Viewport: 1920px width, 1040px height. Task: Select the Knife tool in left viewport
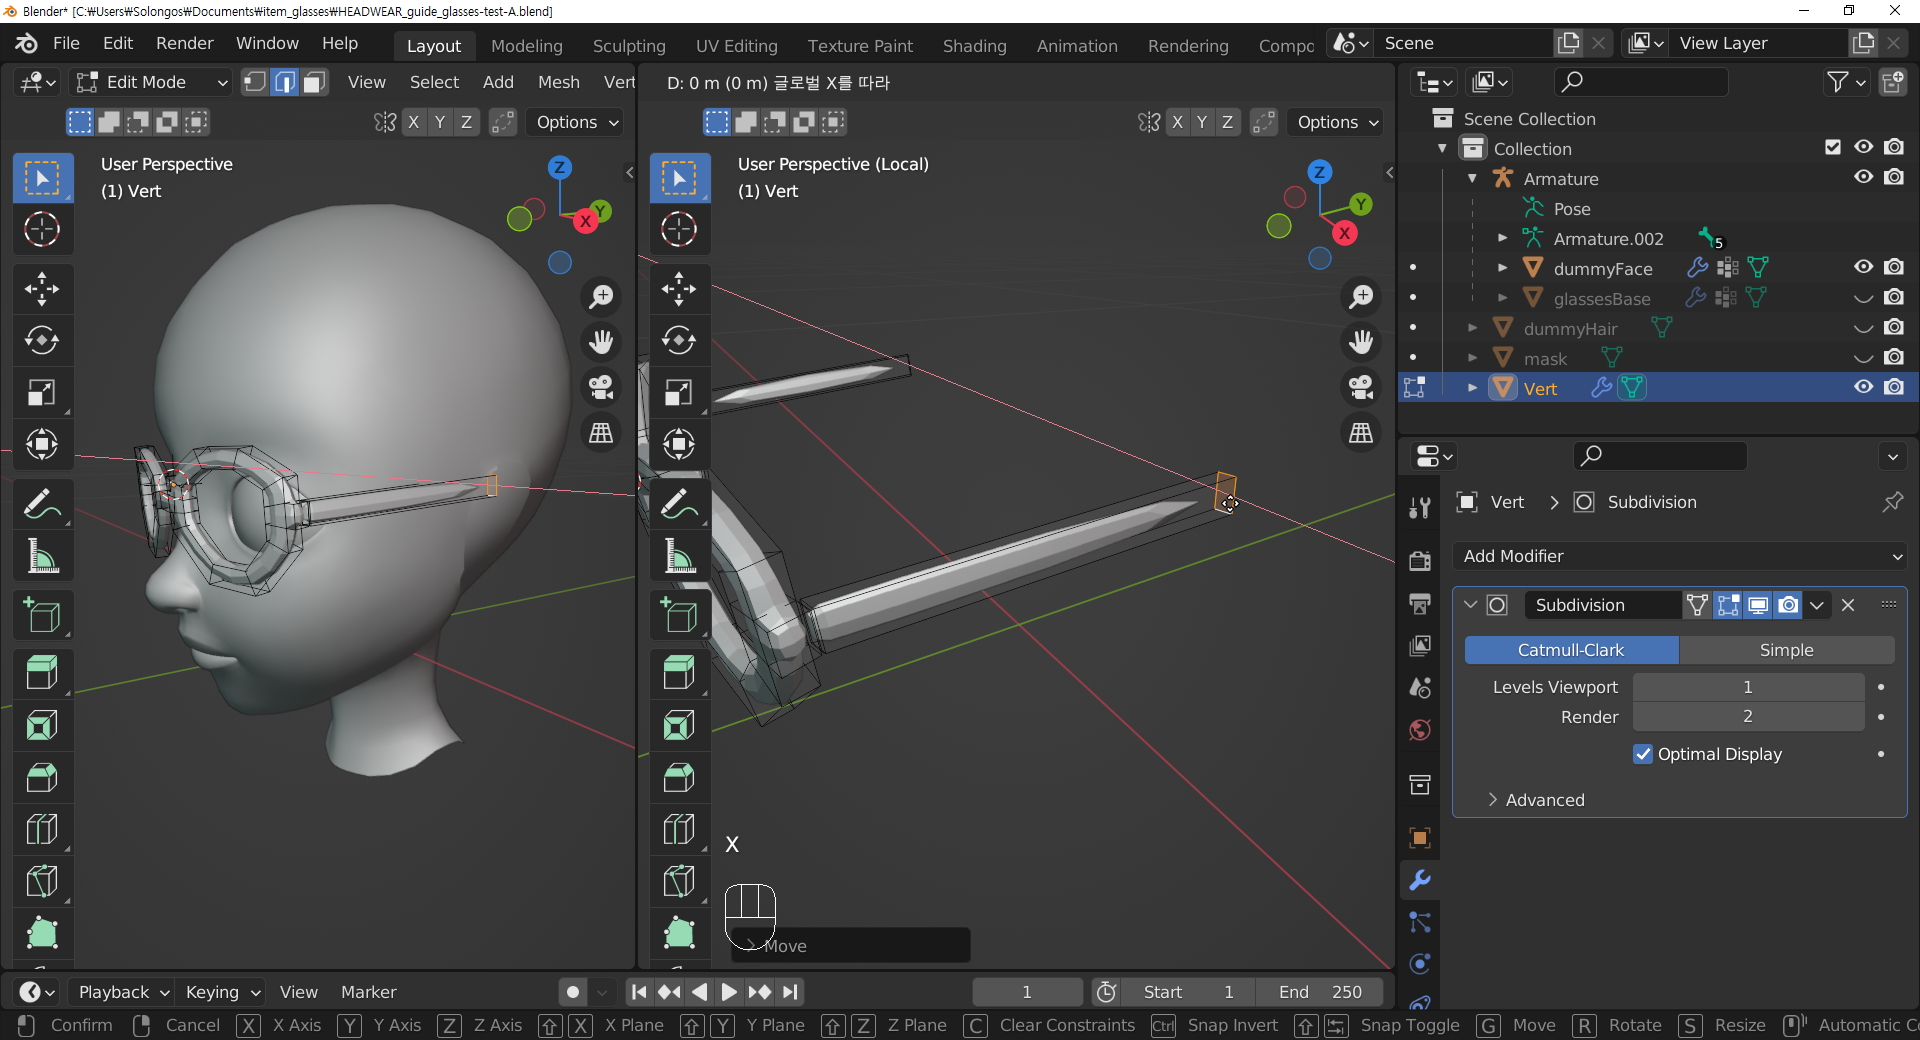pyautogui.click(x=42, y=881)
